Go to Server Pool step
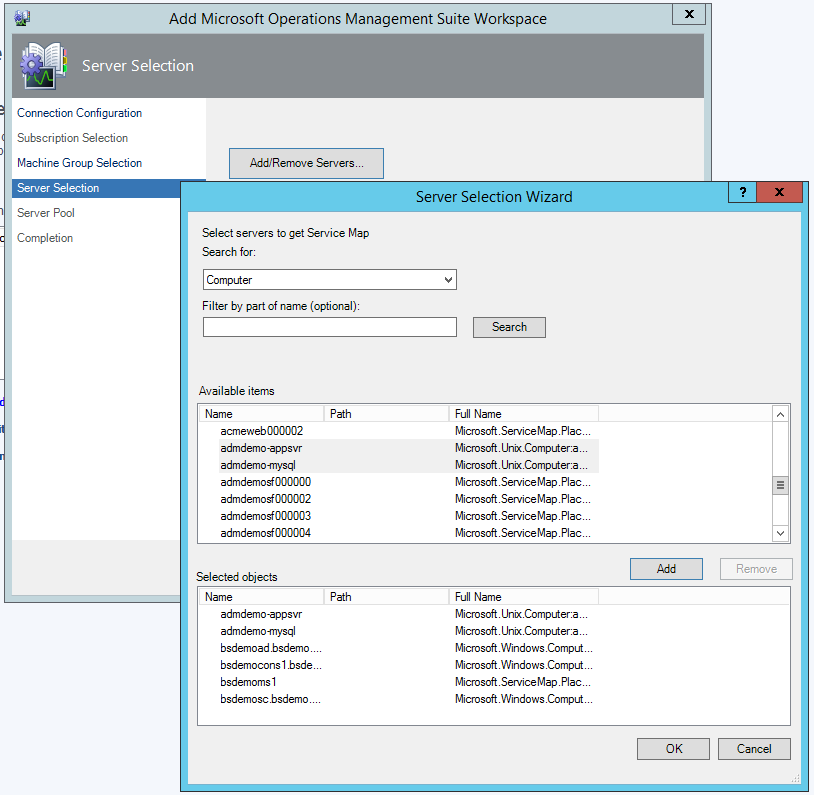The width and height of the screenshot is (814, 795). pyautogui.click(x=46, y=213)
